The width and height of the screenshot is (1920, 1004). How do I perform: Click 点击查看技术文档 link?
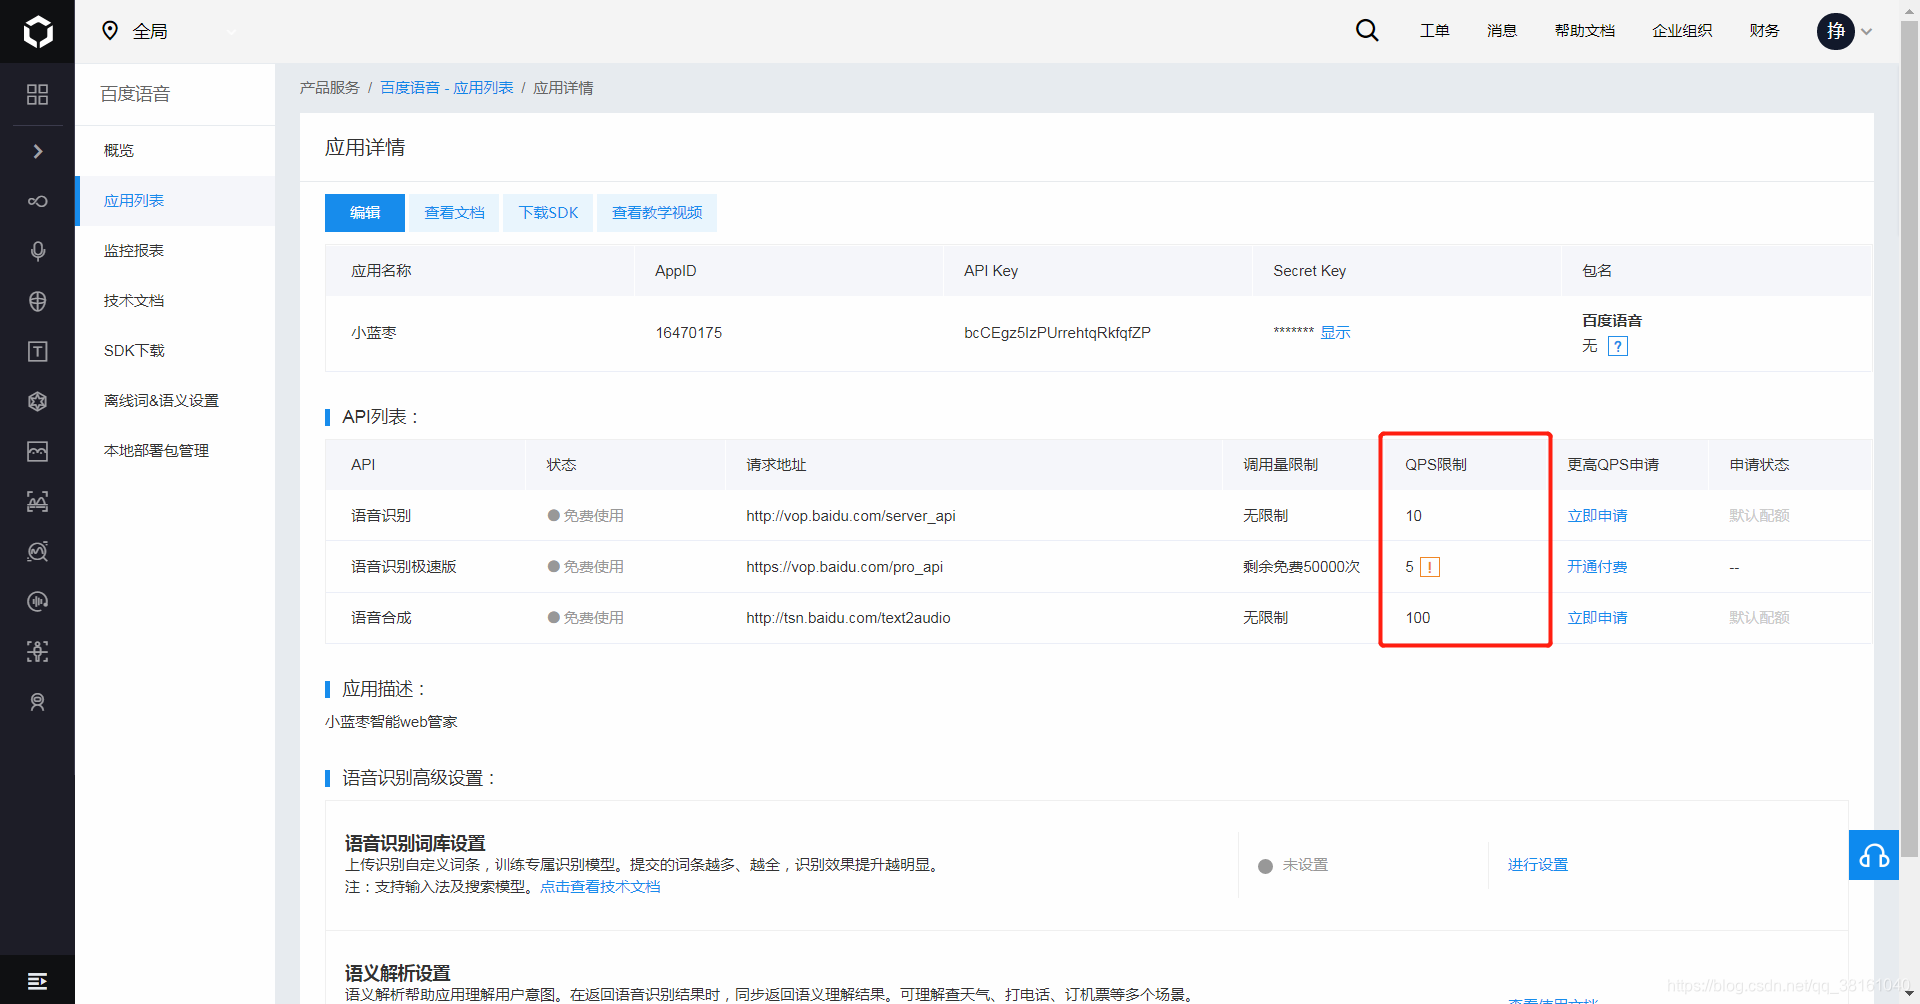[x=600, y=887]
